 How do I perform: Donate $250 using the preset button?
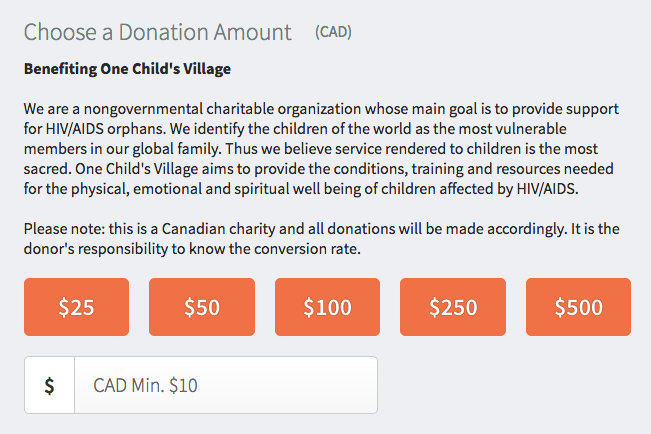point(453,307)
